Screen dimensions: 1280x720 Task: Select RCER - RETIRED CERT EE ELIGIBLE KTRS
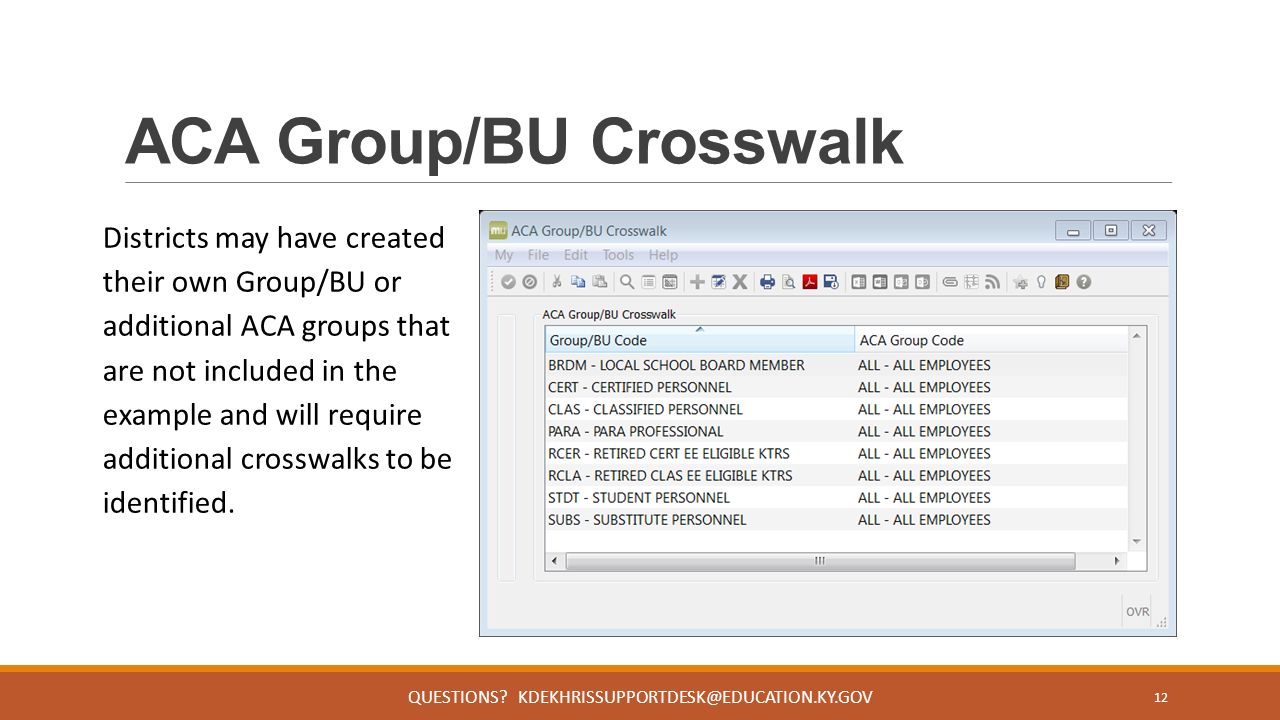coord(836,453)
